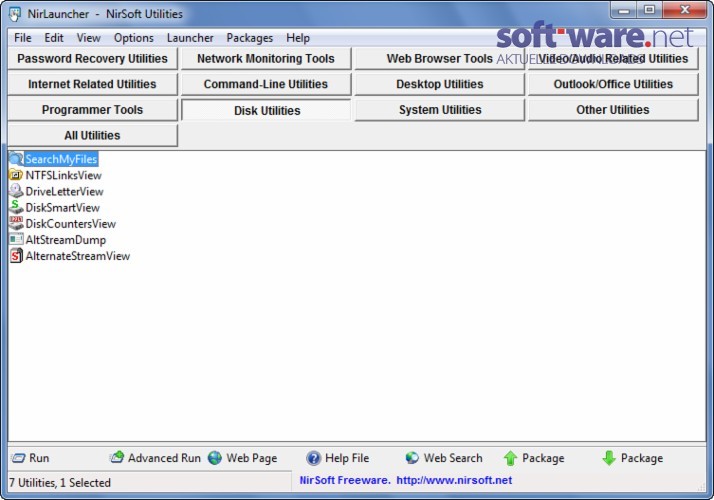Click the Advanced Run toolbar icon
Image resolution: width=714 pixels, height=500 pixels.
pyautogui.click(x=117, y=457)
